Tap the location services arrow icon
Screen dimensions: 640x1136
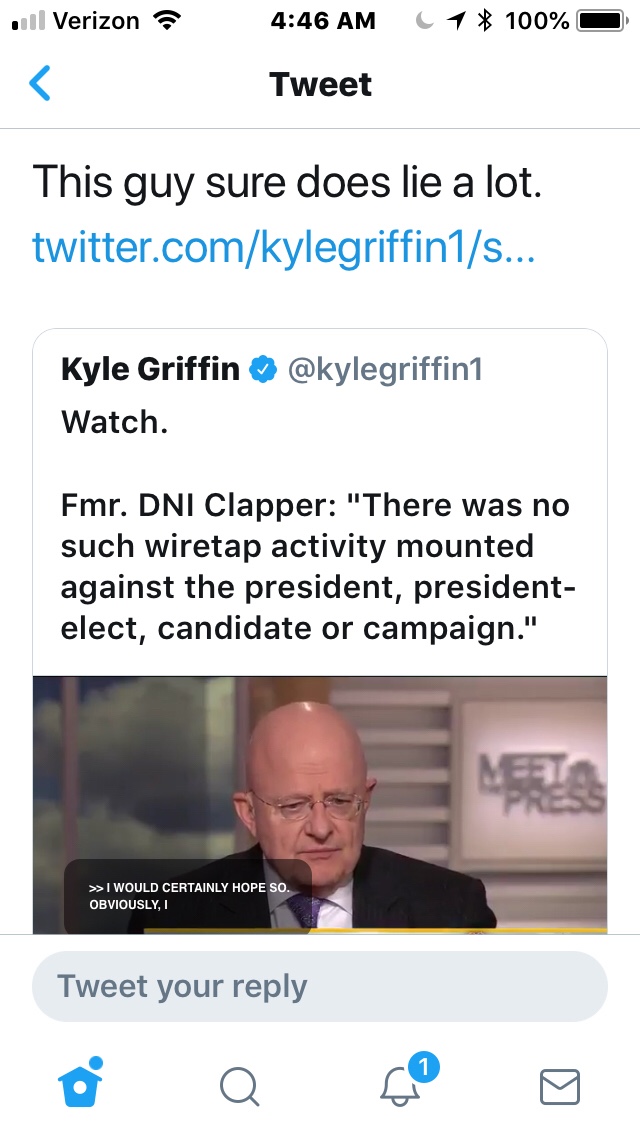(x=456, y=21)
